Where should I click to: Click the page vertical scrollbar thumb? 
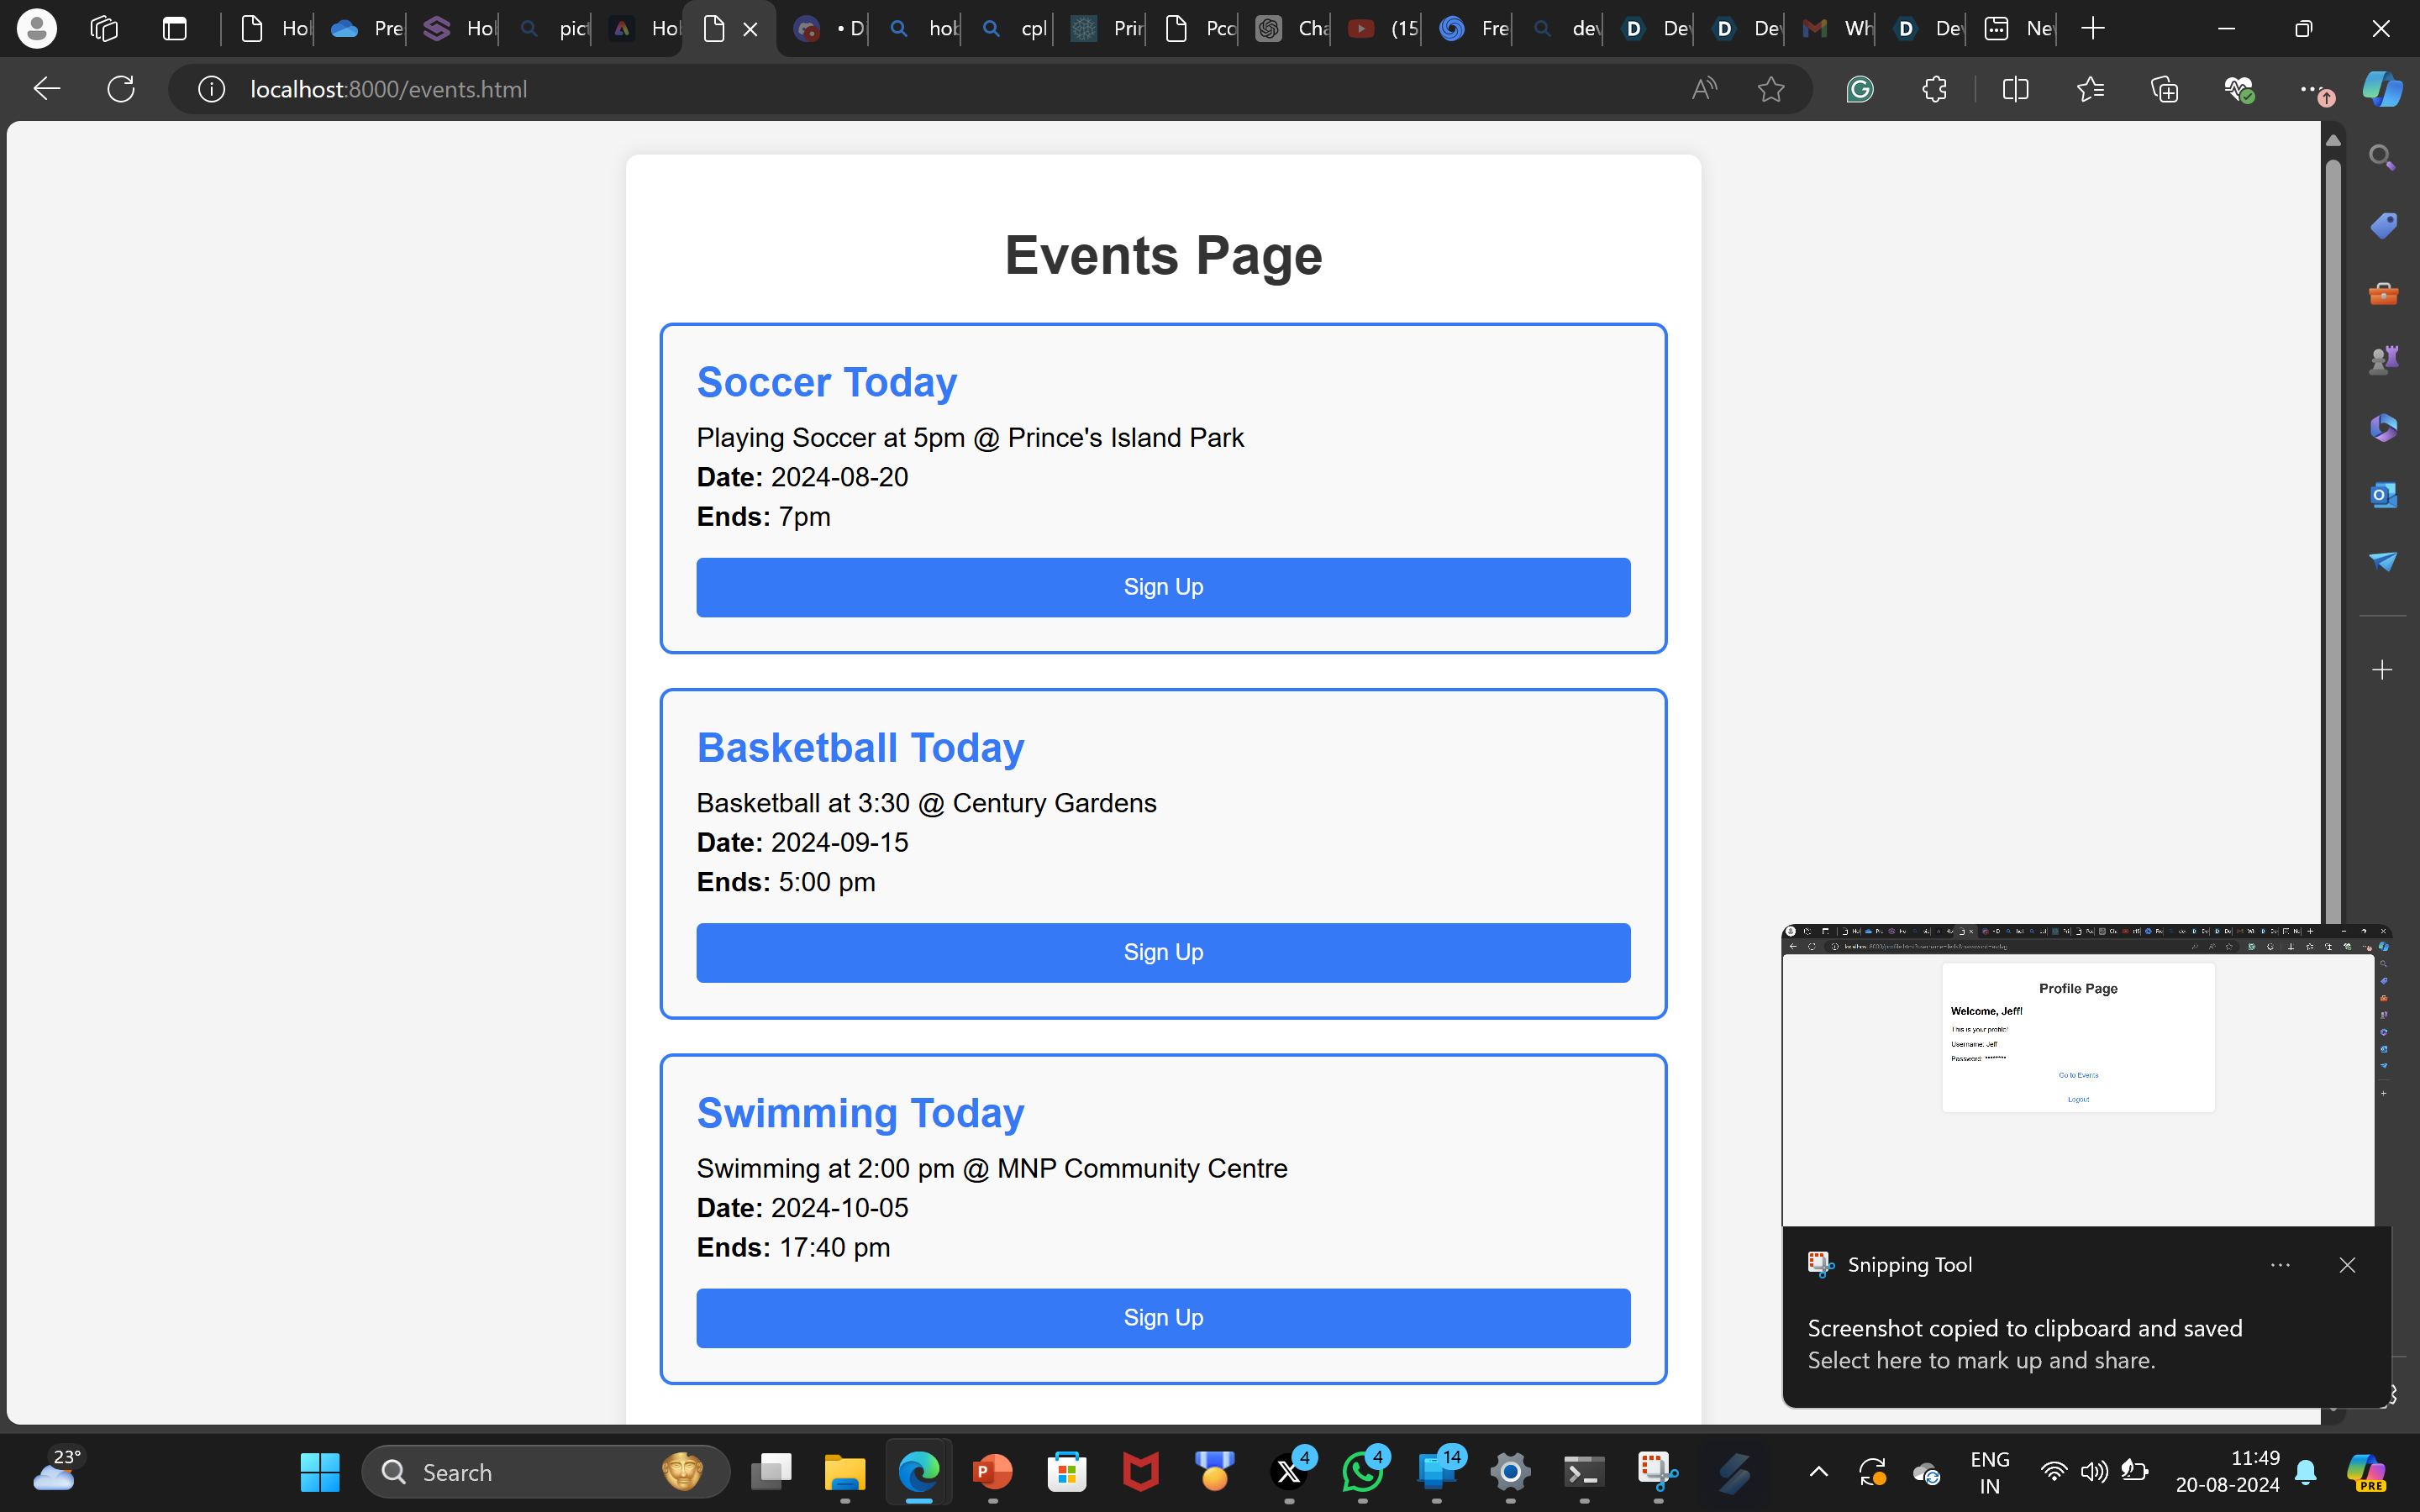2333,540
